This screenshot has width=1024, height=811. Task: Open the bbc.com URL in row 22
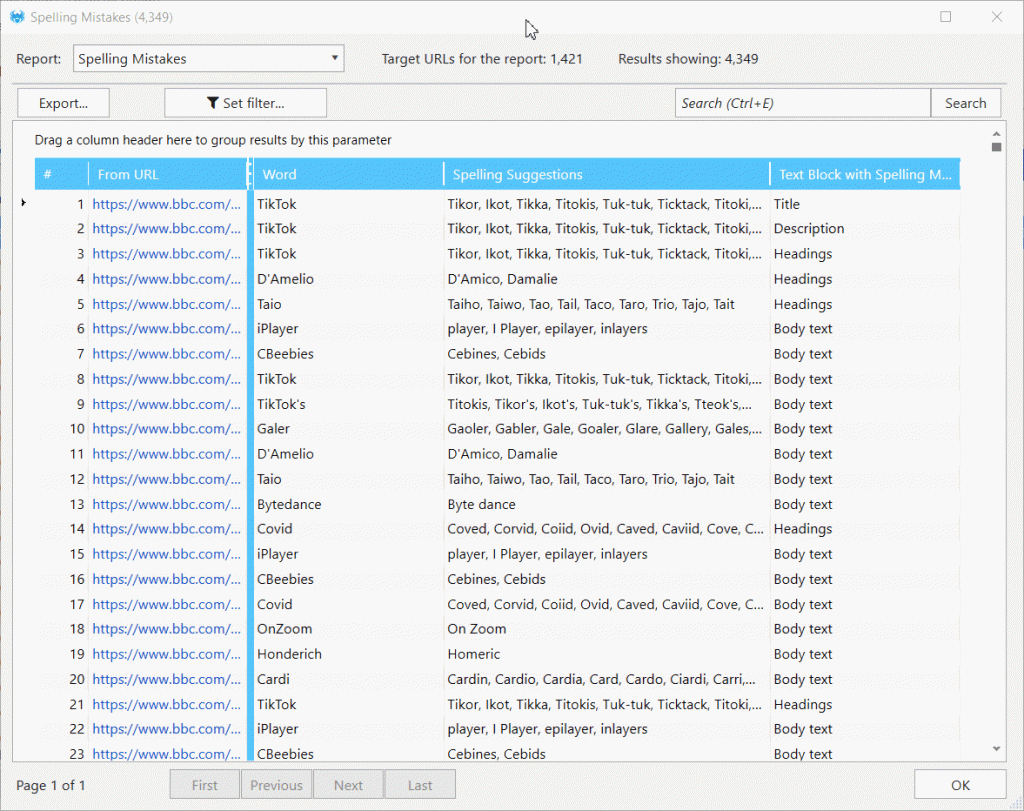pos(167,729)
